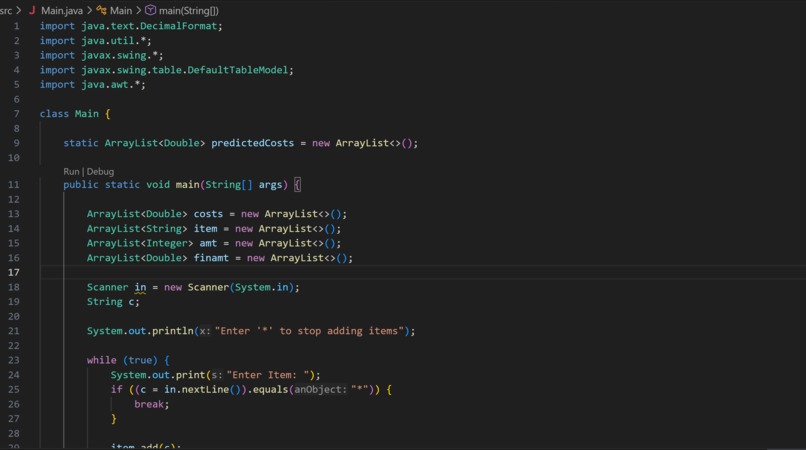Click the 'break;' statement on line 26
The image size is (806, 450).
pyautogui.click(x=152, y=404)
